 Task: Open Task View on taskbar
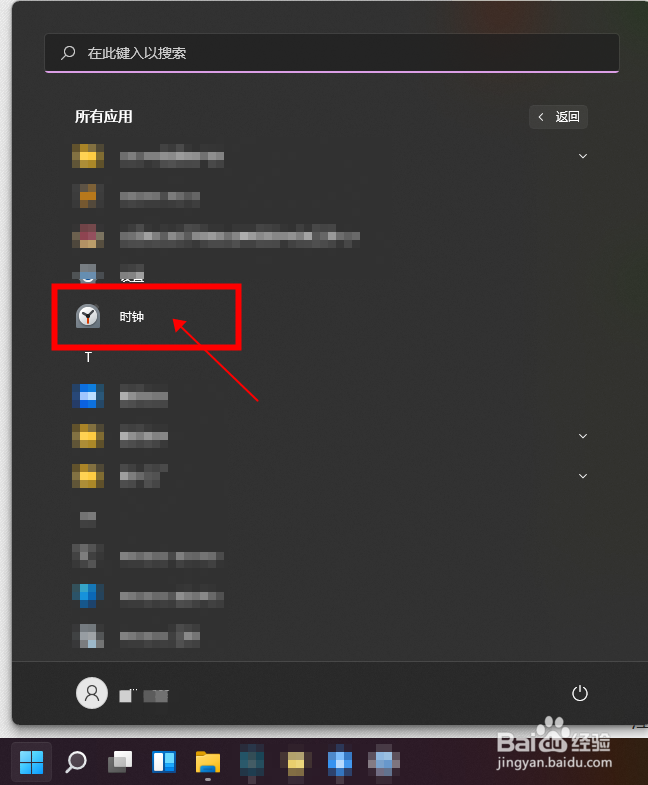coord(120,762)
